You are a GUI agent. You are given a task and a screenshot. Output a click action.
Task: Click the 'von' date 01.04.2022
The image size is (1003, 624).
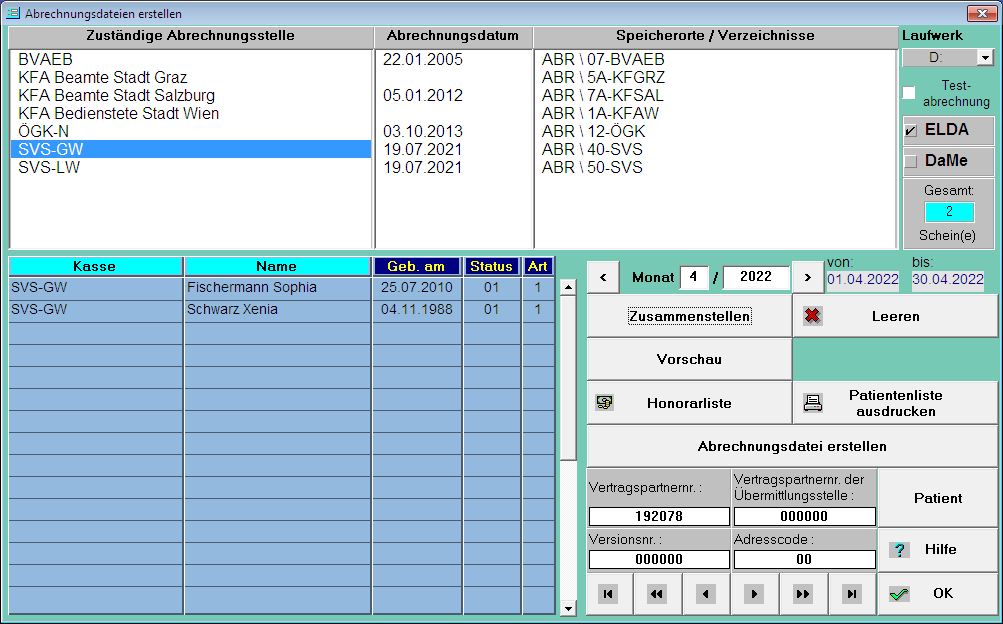click(x=863, y=279)
